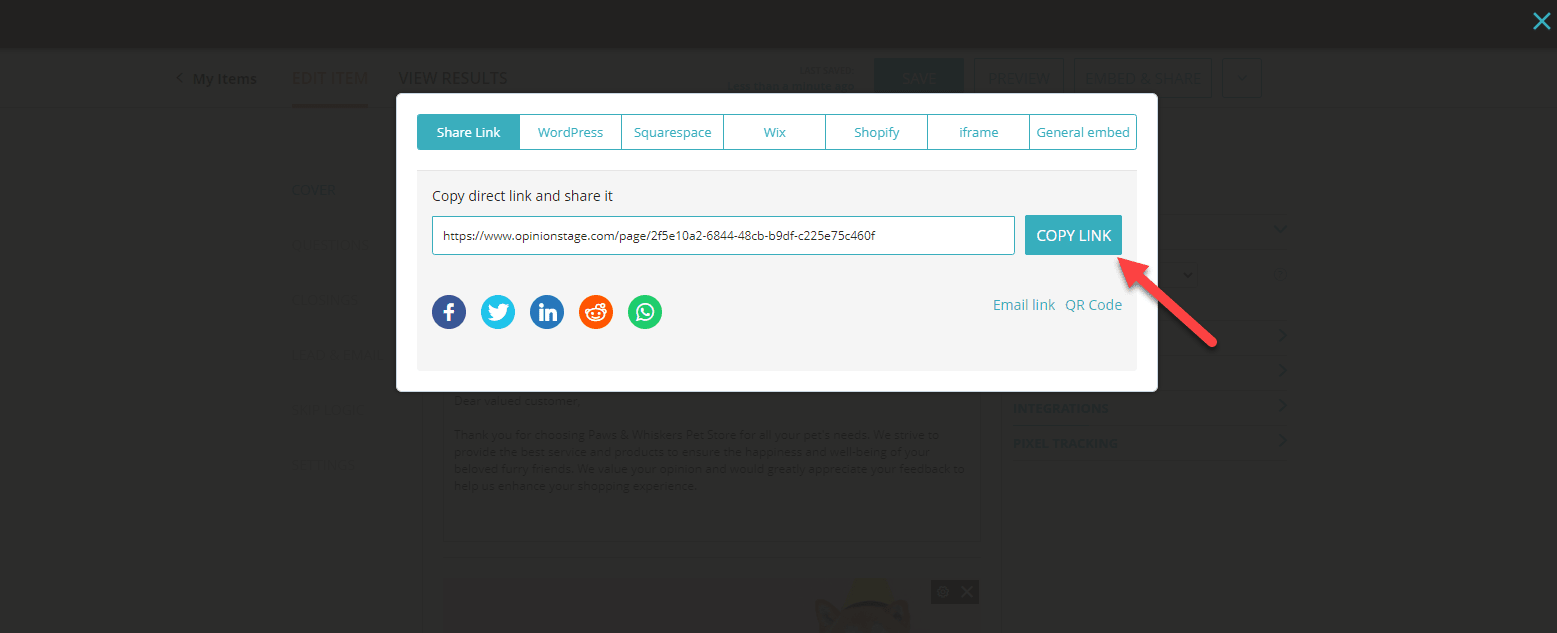
Task: Open the dropdown arrow next to EMBED & SHARE
Action: [1241, 77]
